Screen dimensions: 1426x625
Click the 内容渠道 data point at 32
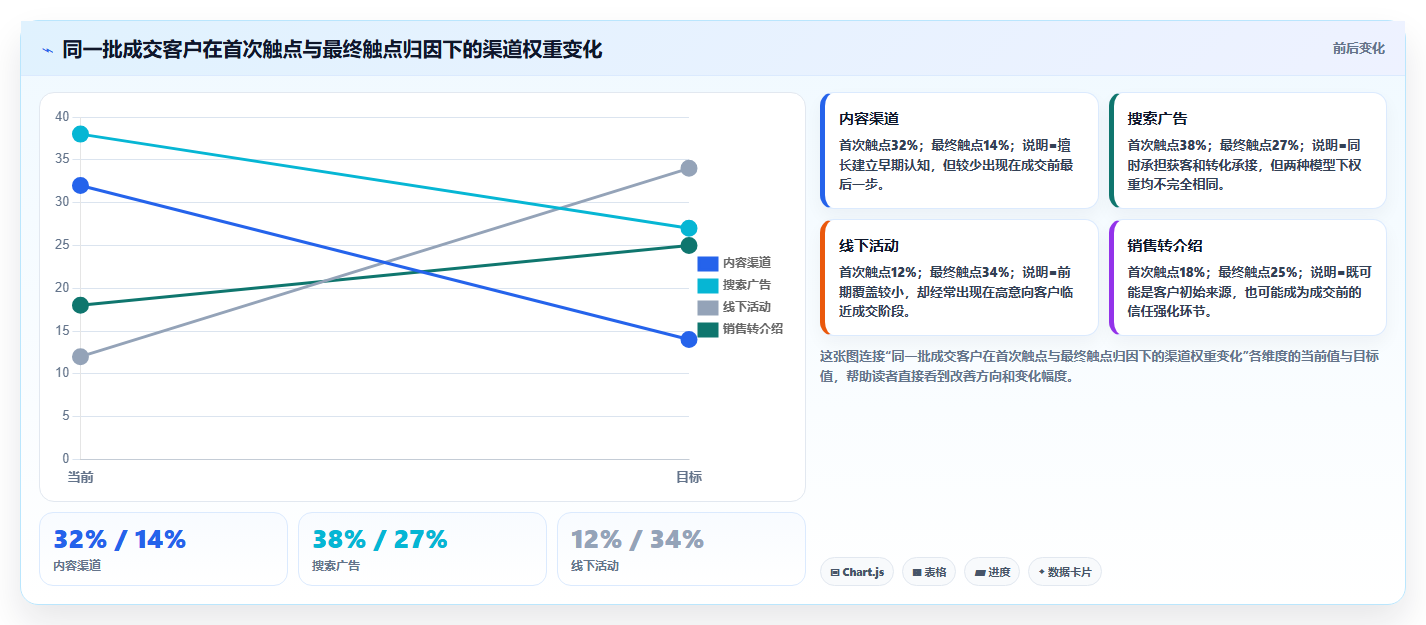(x=81, y=185)
